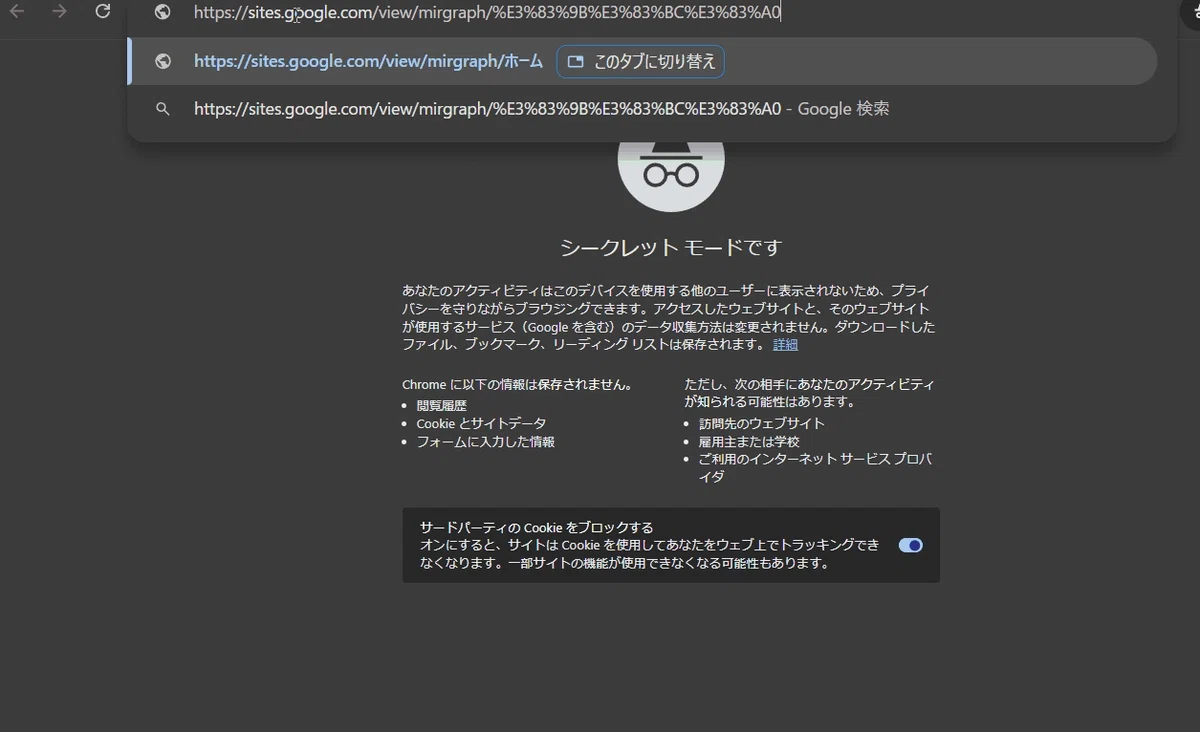The height and width of the screenshot is (732, 1200).
Task: Click the "このタブに切り替え" button
Action: (x=641, y=61)
